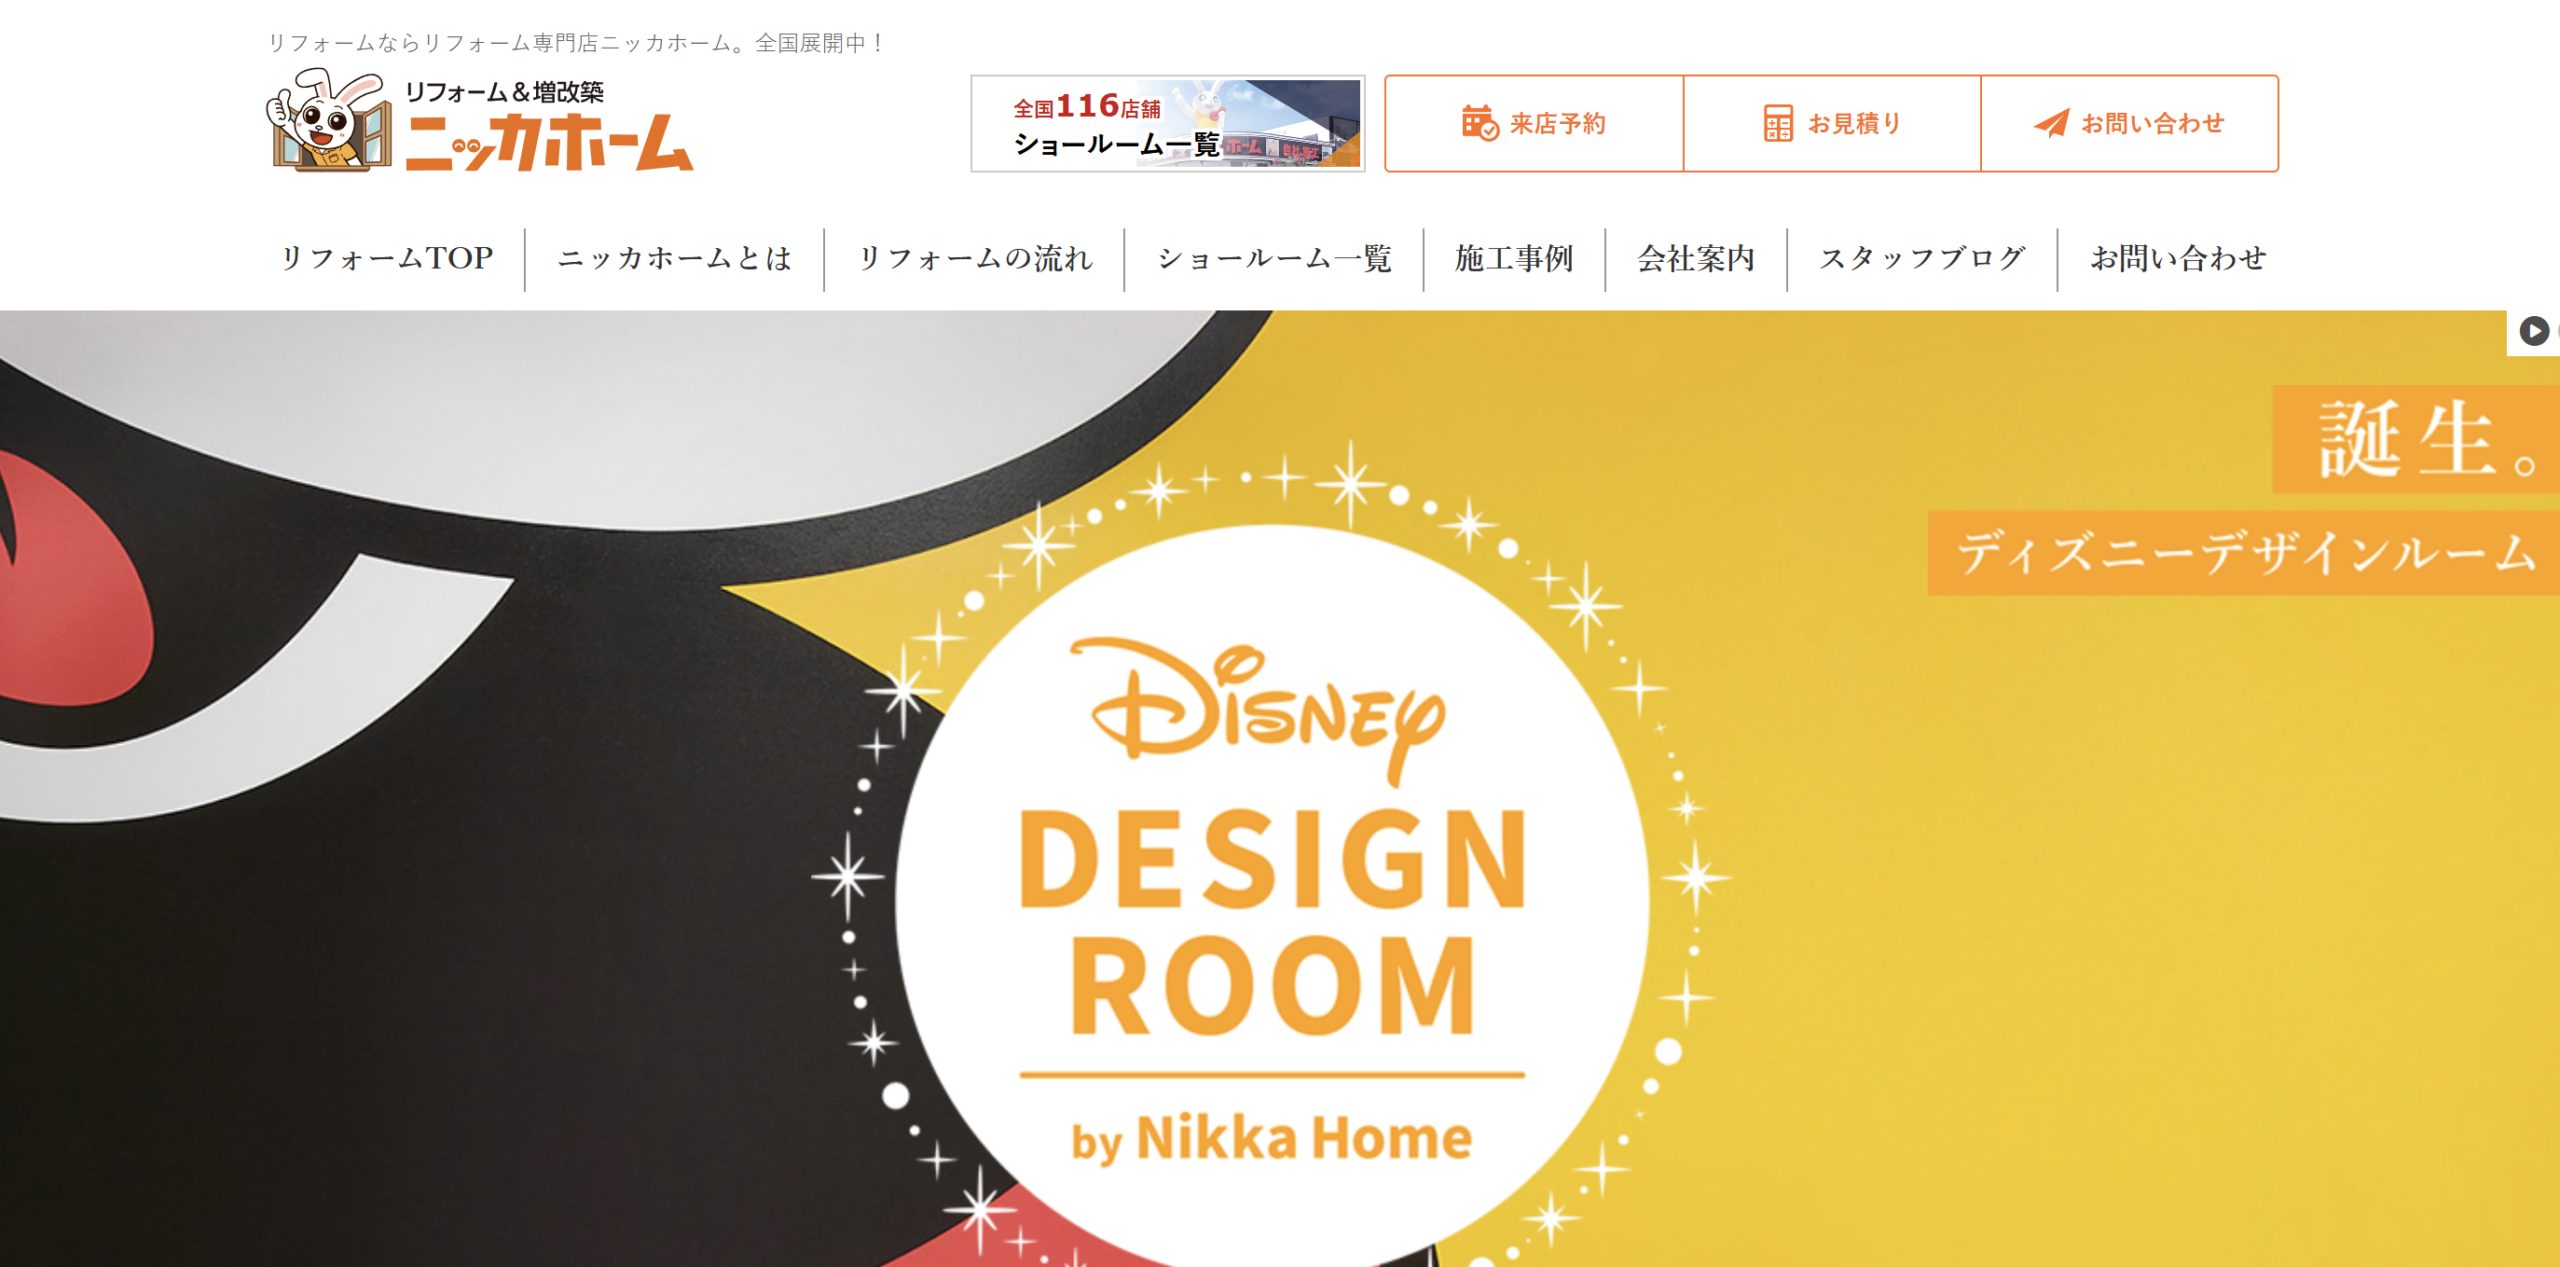
Task: Click the rabbit mascot logo icon
Action: pos(329,120)
